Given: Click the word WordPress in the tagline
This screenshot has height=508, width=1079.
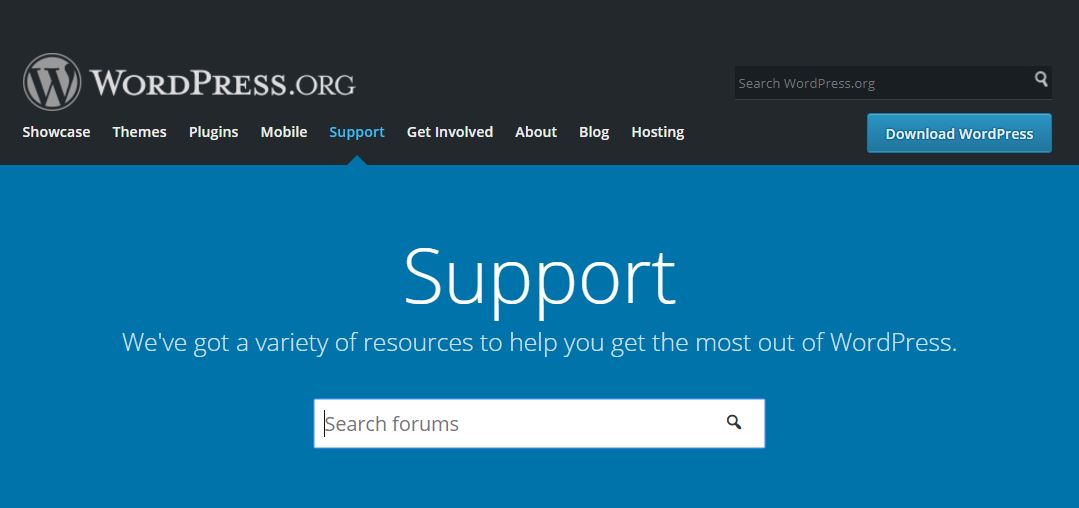Looking at the screenshot, I should (x=893, y=342).
